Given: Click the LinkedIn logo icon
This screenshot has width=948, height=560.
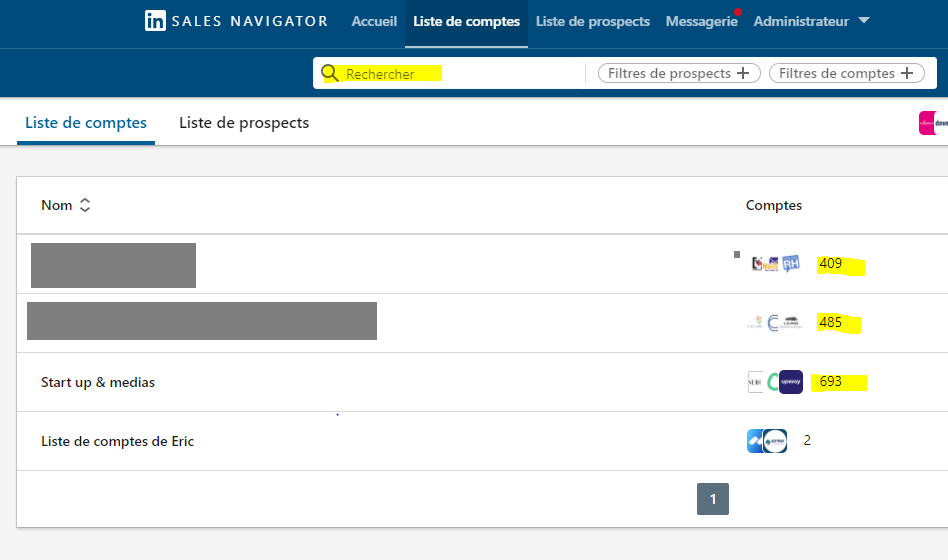Looking at the screenshot, I should [x=155, y=21].
